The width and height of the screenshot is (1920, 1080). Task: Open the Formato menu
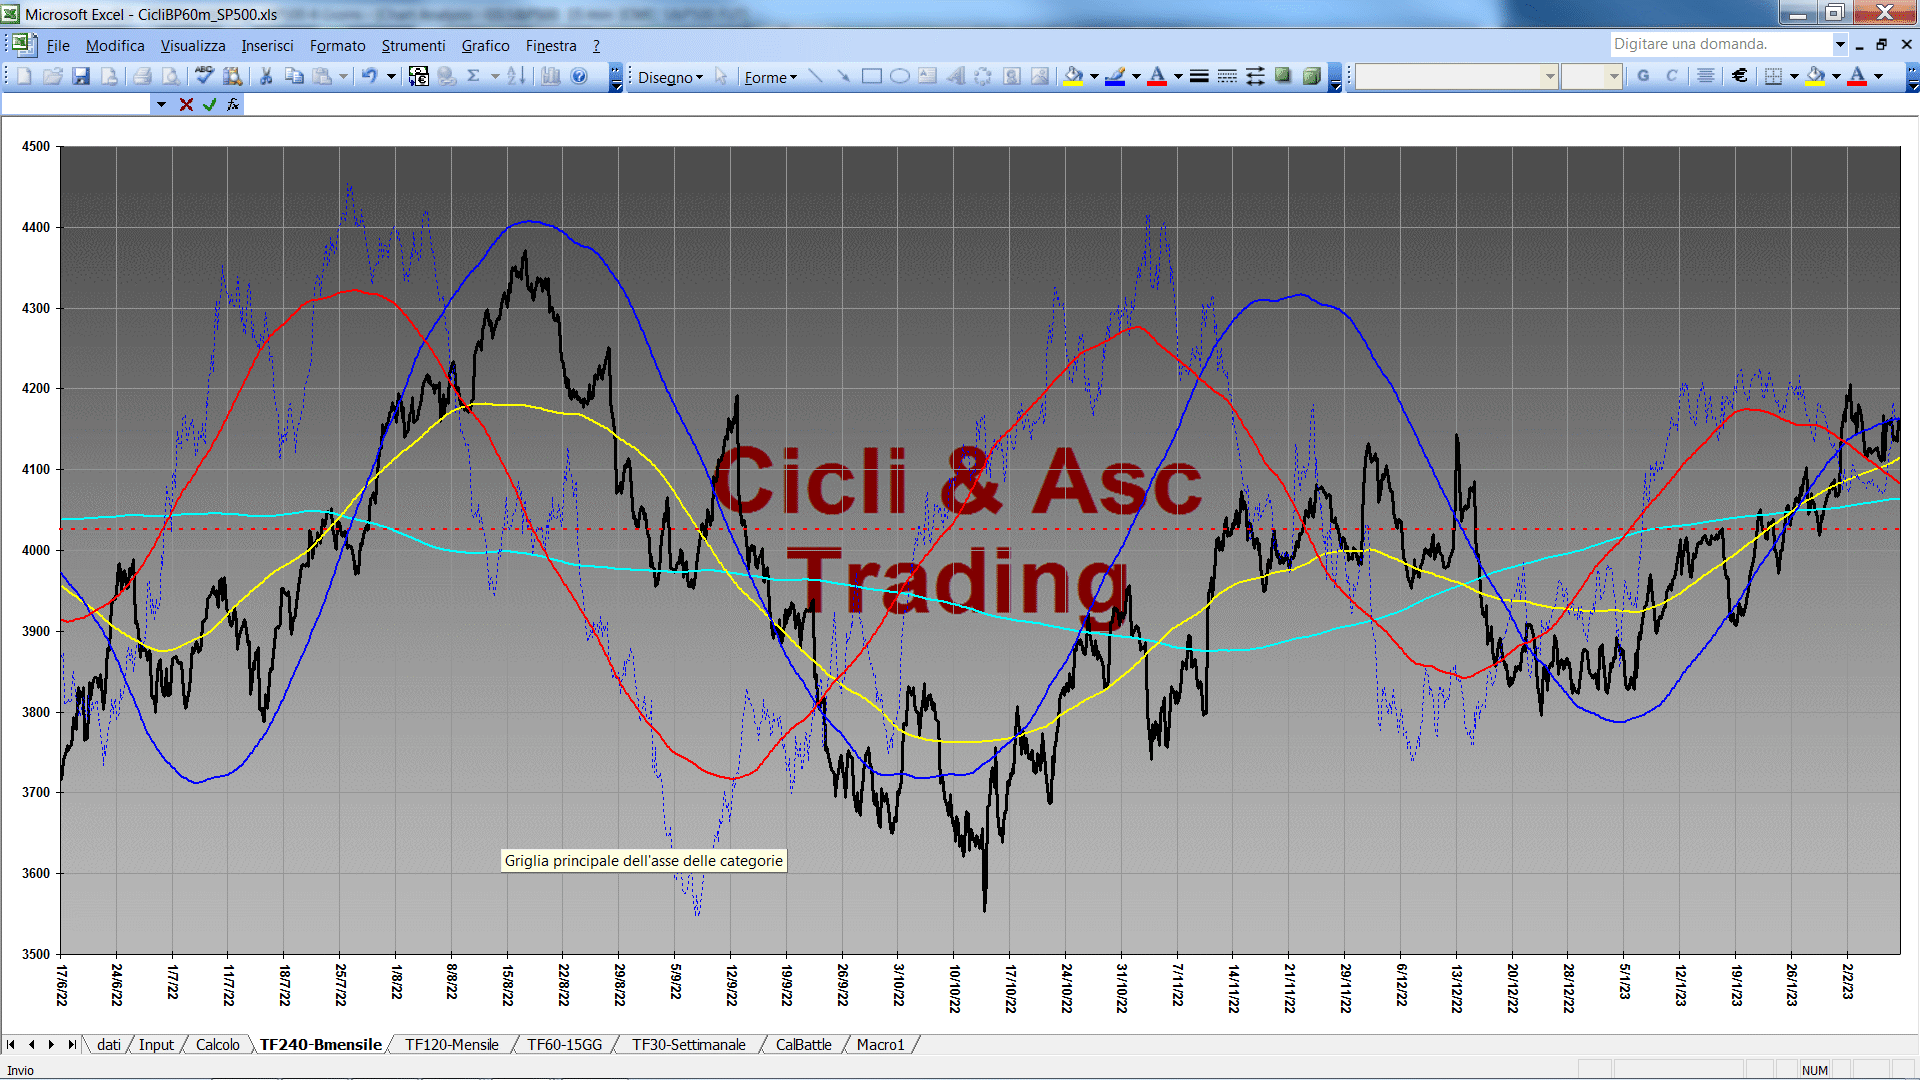click(x=337, y=45)
